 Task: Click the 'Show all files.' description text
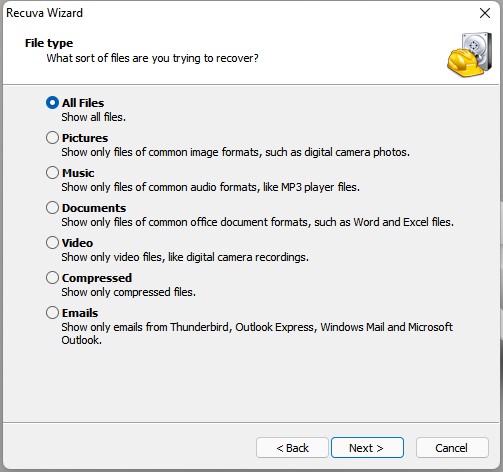(94, 117)
